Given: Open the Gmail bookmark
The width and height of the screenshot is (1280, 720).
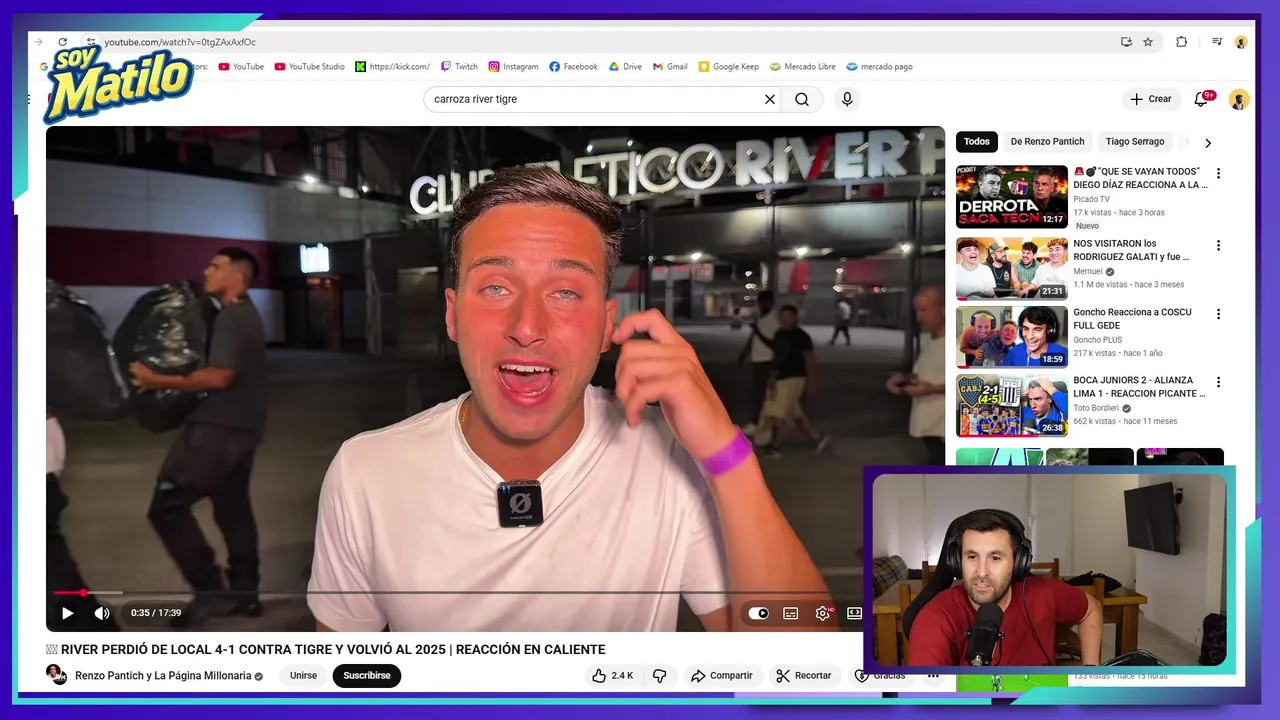Looking at the screenshot, I should (x=671, y=67).
